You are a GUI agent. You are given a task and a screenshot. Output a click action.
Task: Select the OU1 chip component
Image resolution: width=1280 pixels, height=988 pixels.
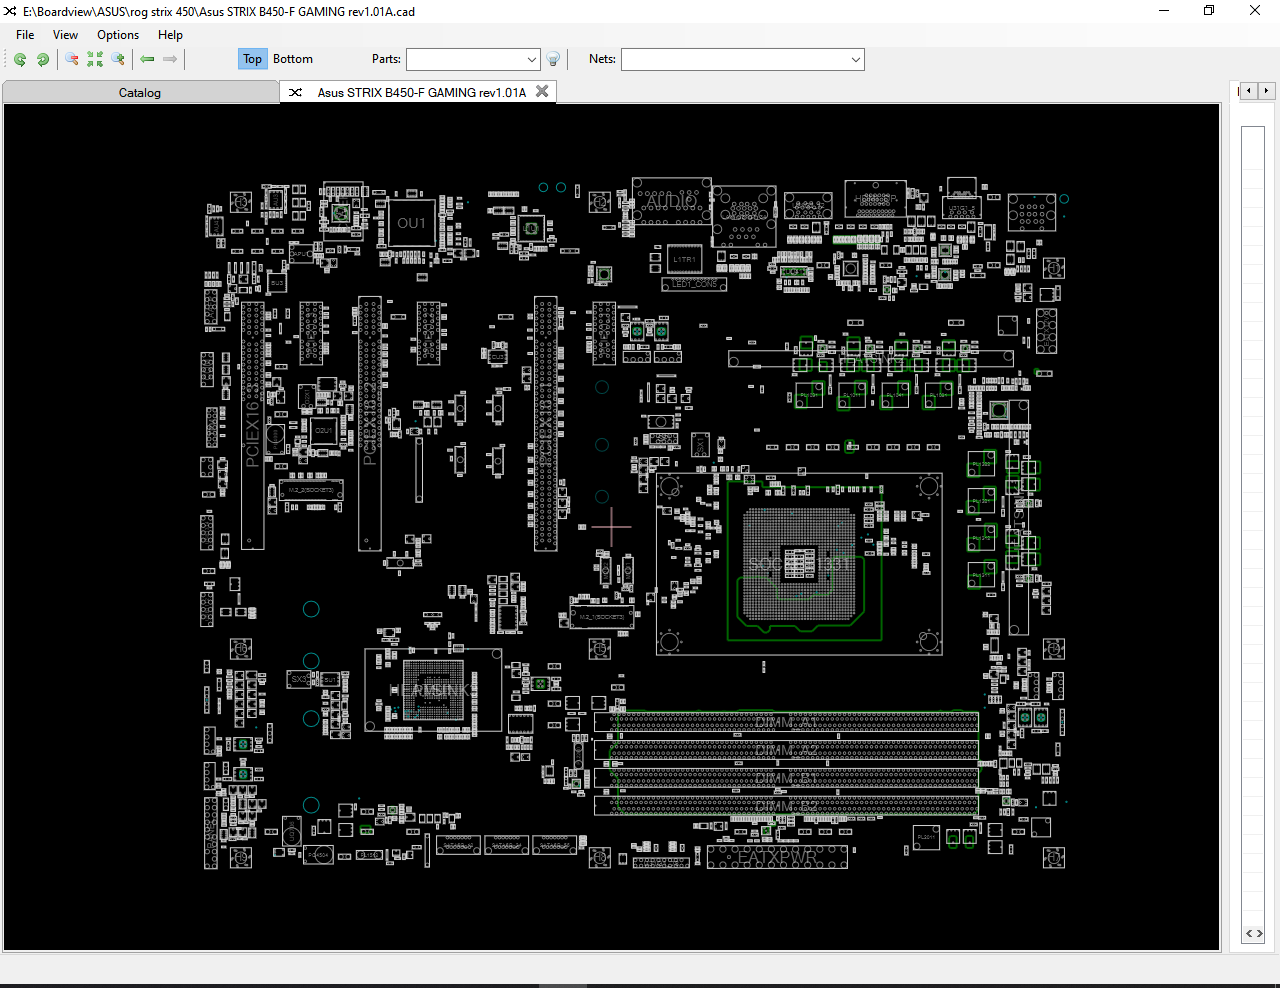[412, 223]
